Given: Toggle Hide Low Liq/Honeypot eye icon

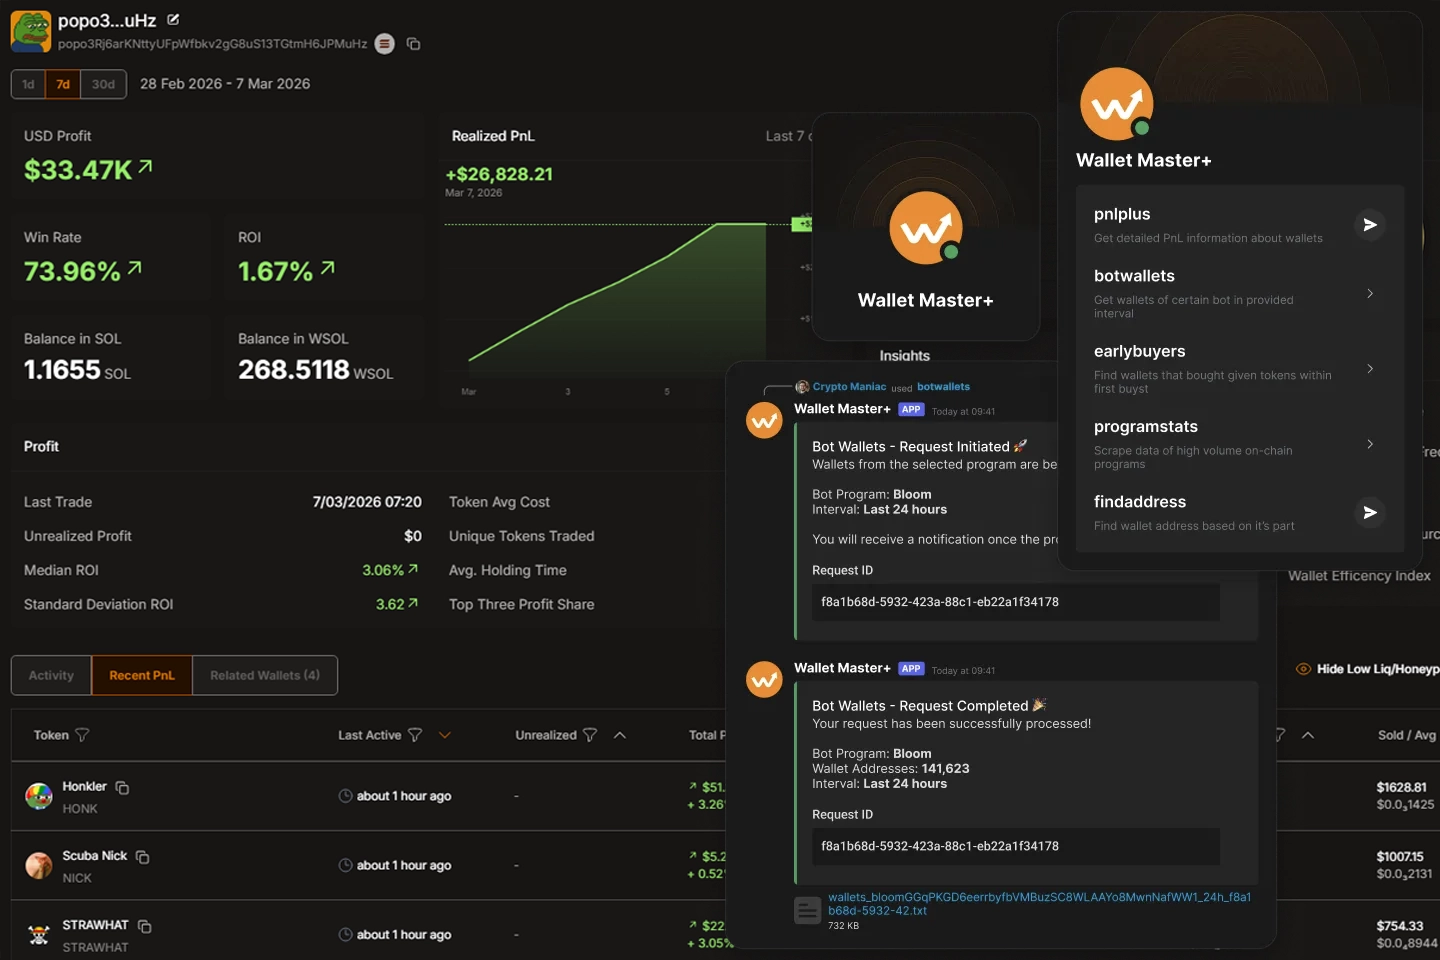Looking at the screenshot, I should click(1304, 669).
